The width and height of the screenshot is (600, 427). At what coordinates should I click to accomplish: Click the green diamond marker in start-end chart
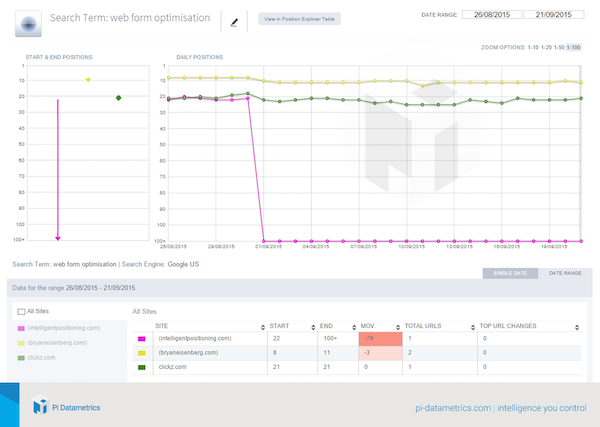click(119, 98)
